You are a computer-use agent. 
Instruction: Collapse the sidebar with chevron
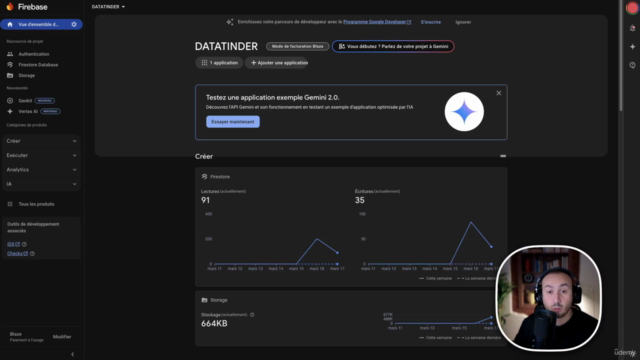(x=73, y=354)
